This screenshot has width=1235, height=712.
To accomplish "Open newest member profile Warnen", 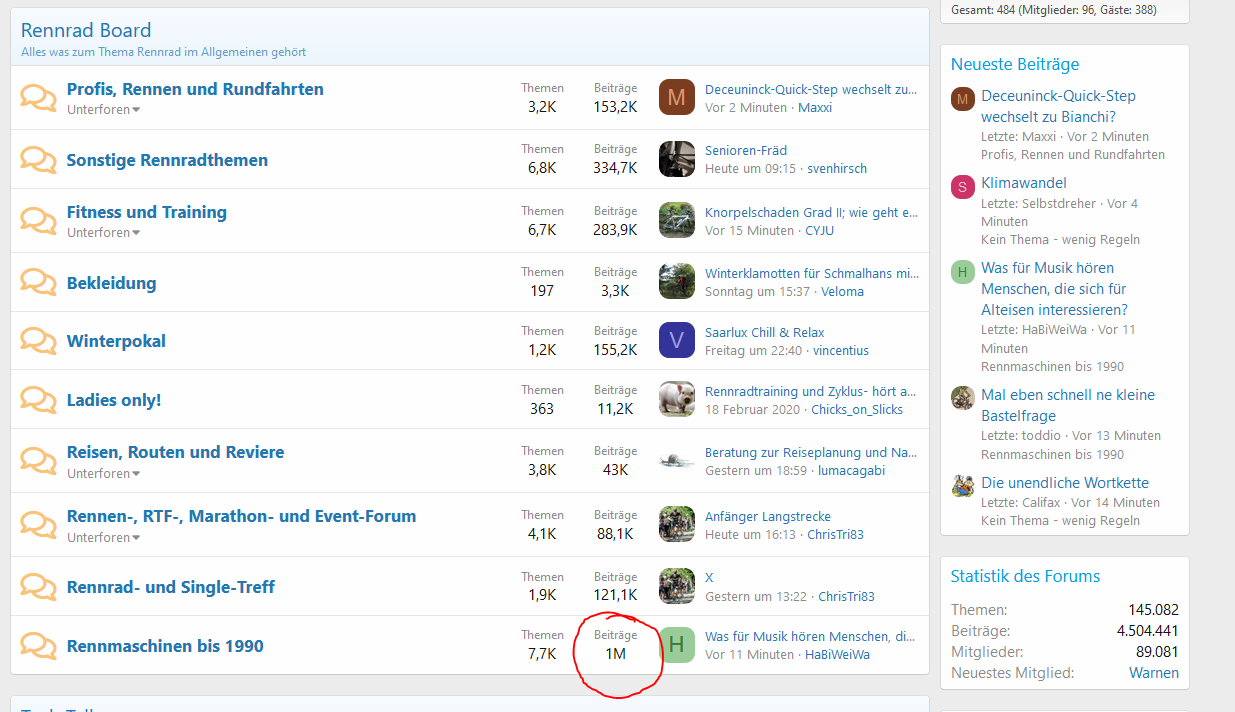I will coord(1153,673).
